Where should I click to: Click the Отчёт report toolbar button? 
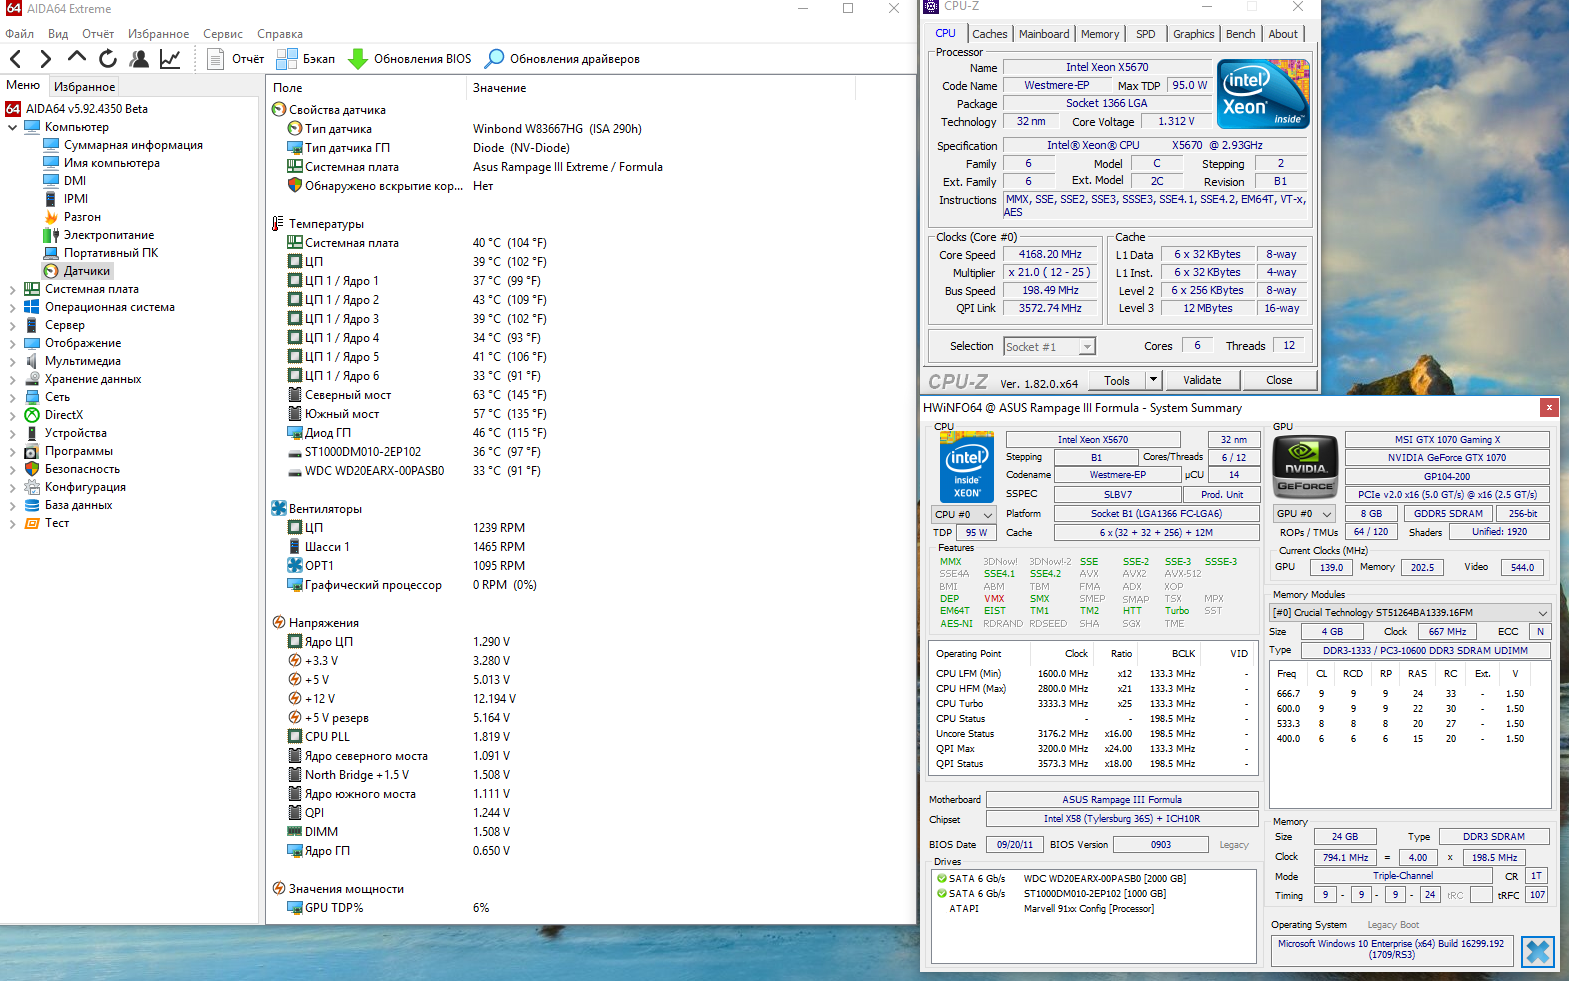point(236,59)
